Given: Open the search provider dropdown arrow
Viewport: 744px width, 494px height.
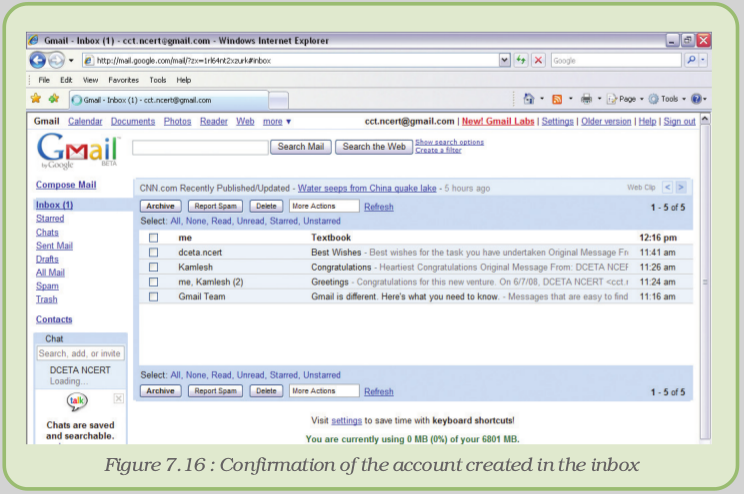Looking at the screenshot, I should tap(703, 60).
